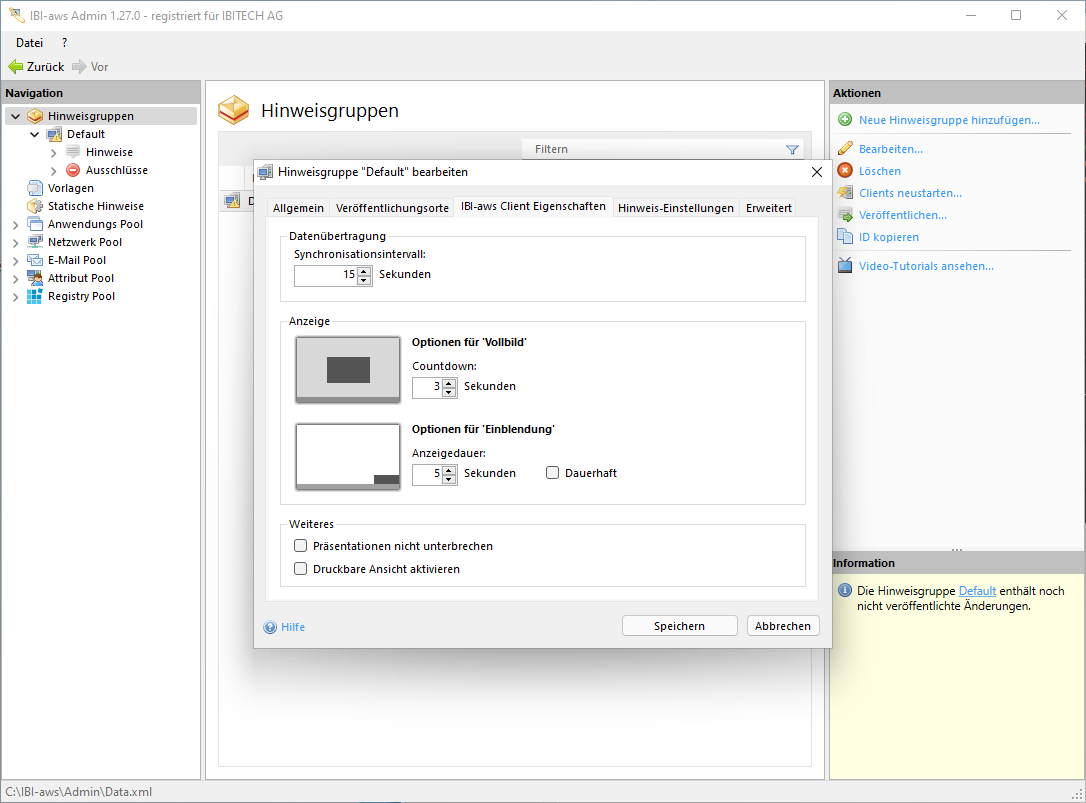Click the Default link in Information panel
Image resolution: width=1086 pixels, height=803 pixels.
pos(977,591)
